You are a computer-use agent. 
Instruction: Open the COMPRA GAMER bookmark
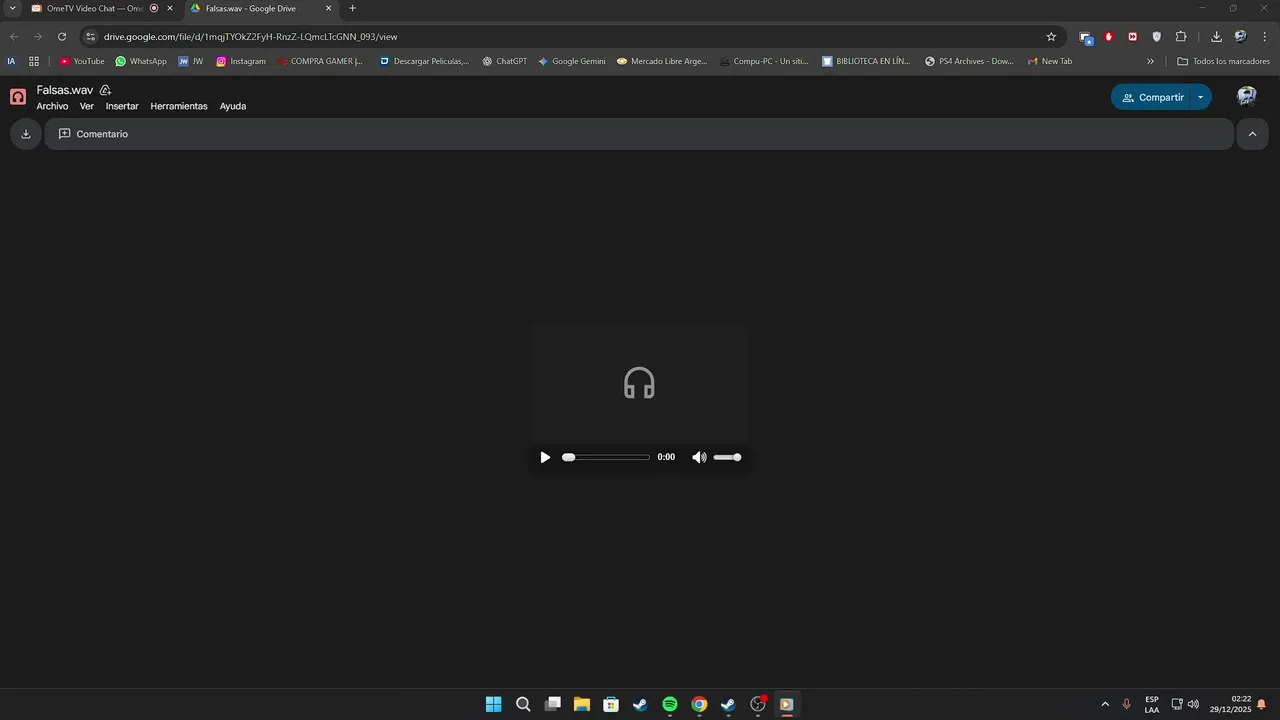(320, 61)
